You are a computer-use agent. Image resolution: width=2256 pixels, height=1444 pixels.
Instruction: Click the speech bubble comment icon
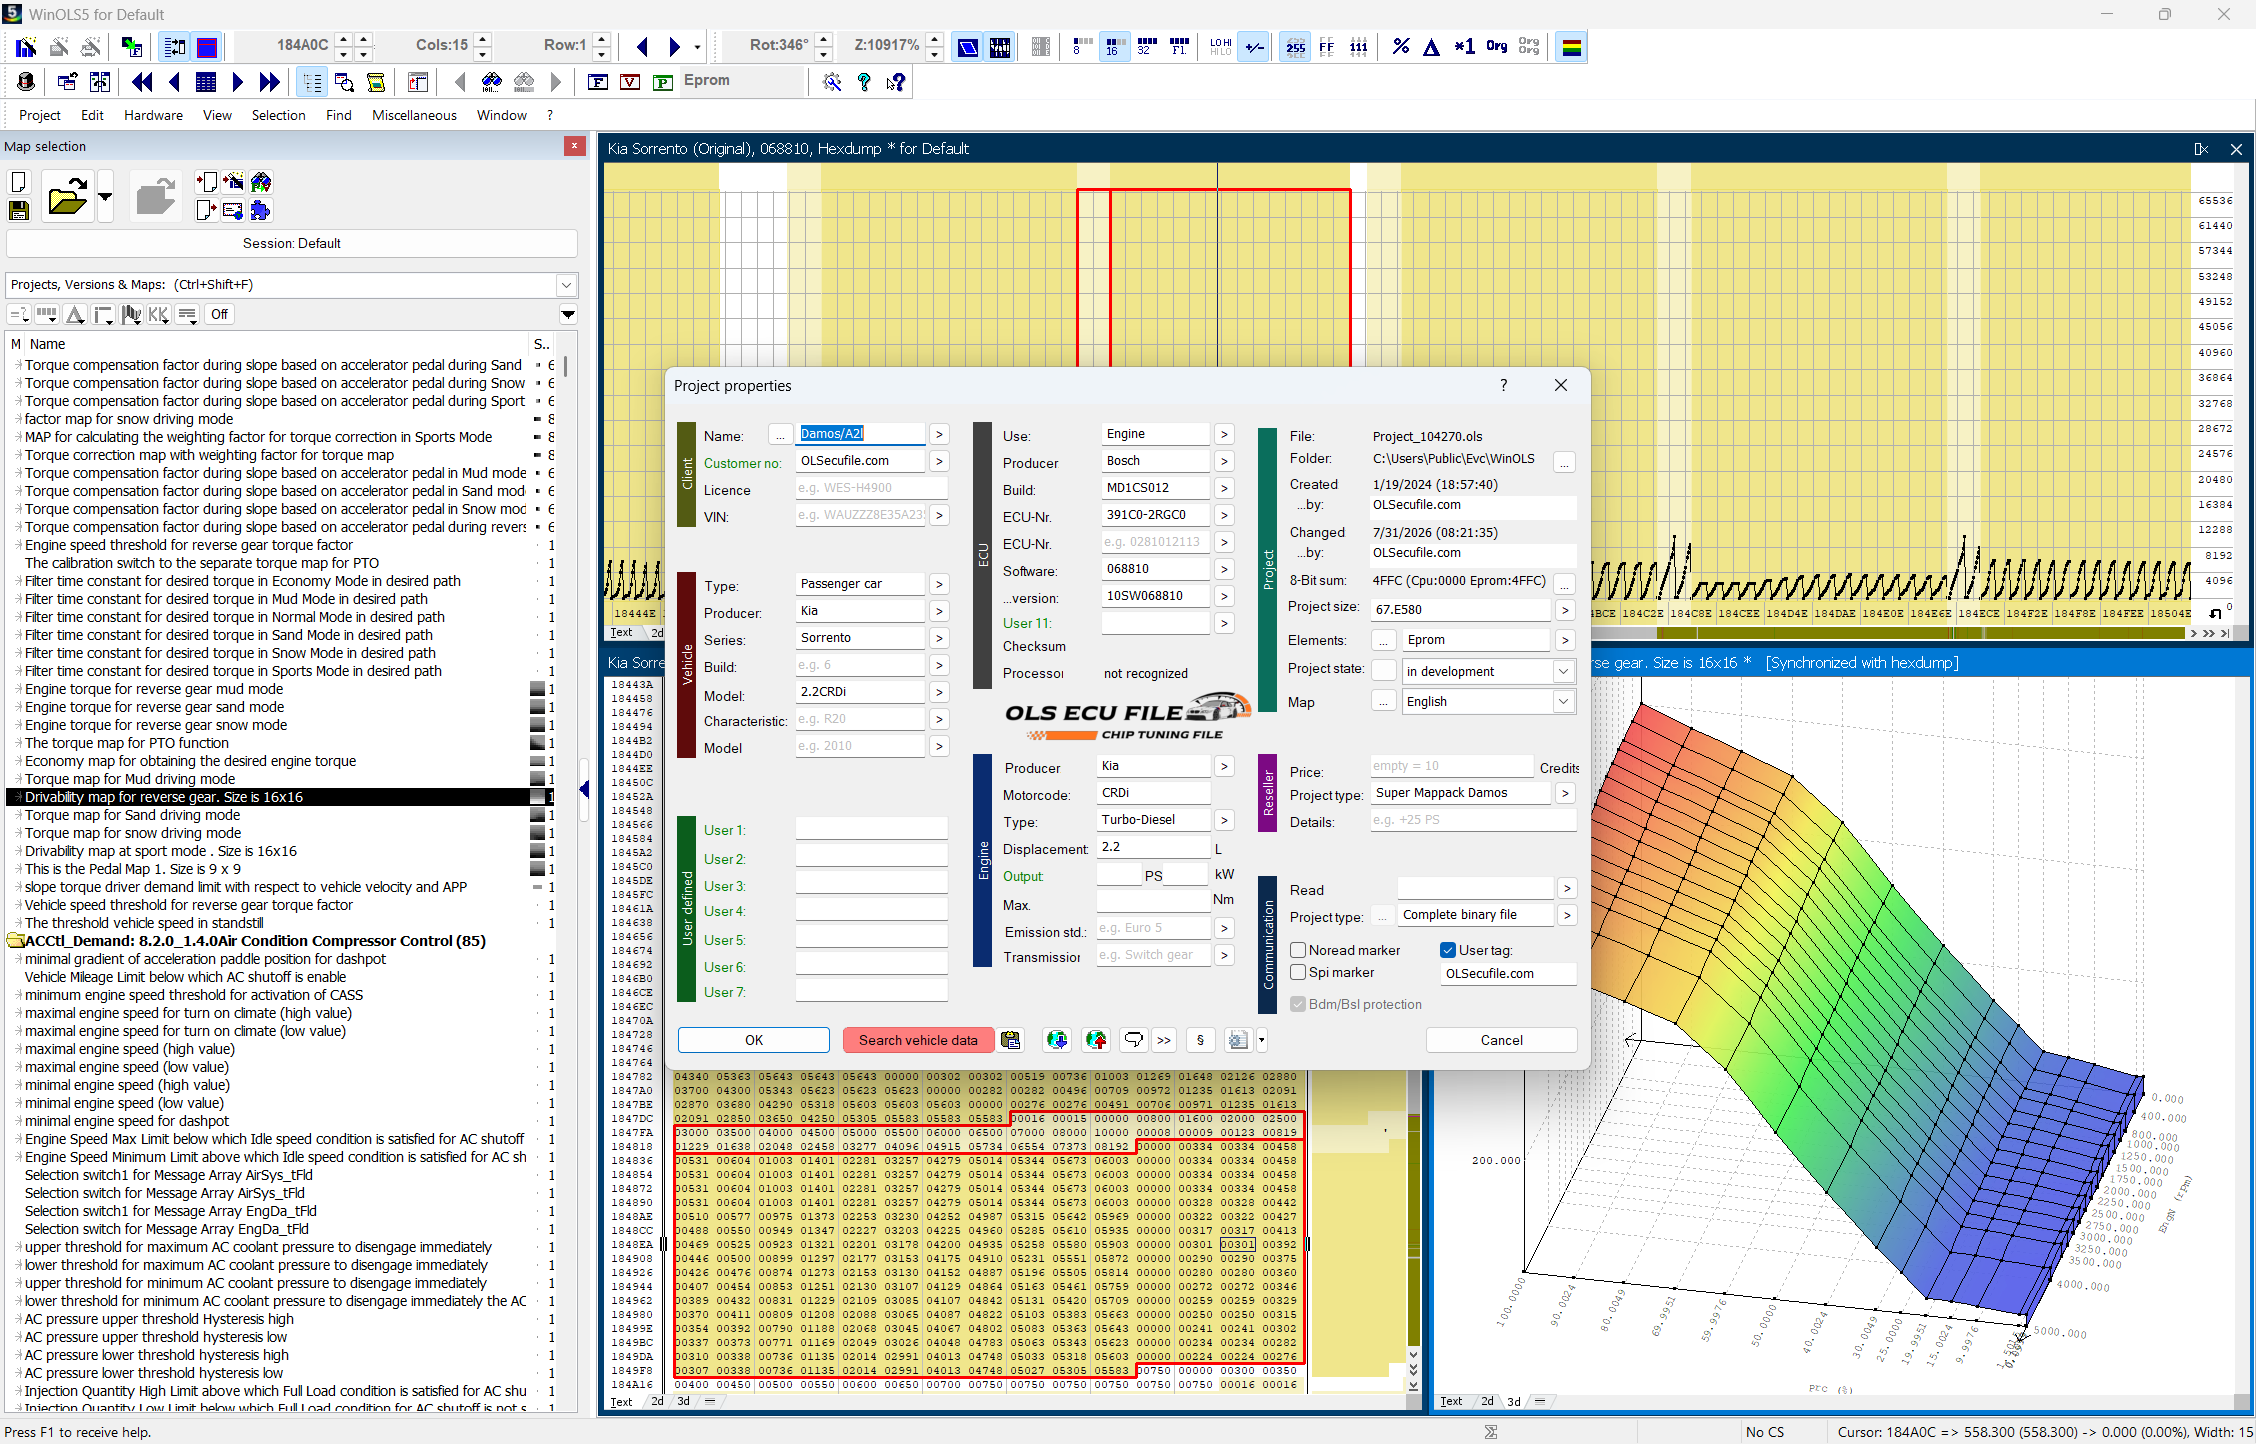click(x=1133, y=1040)
